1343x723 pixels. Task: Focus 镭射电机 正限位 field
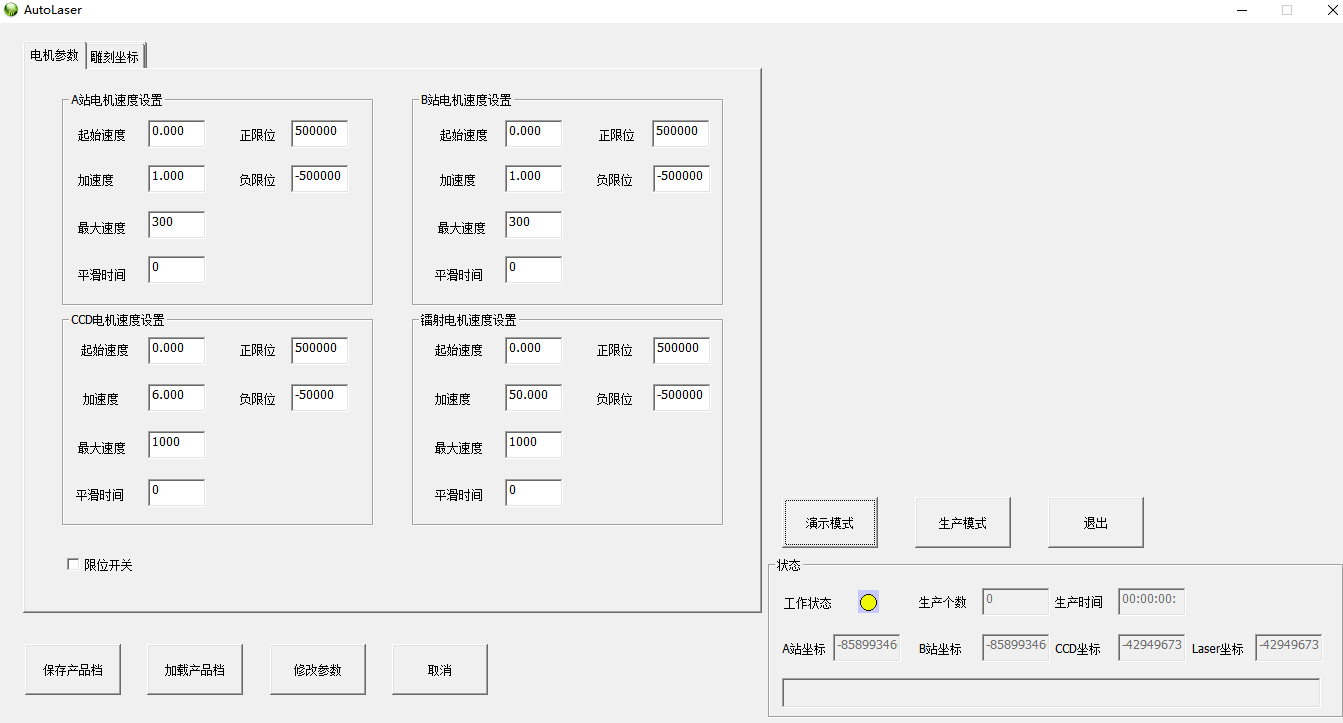click(682, 351)
